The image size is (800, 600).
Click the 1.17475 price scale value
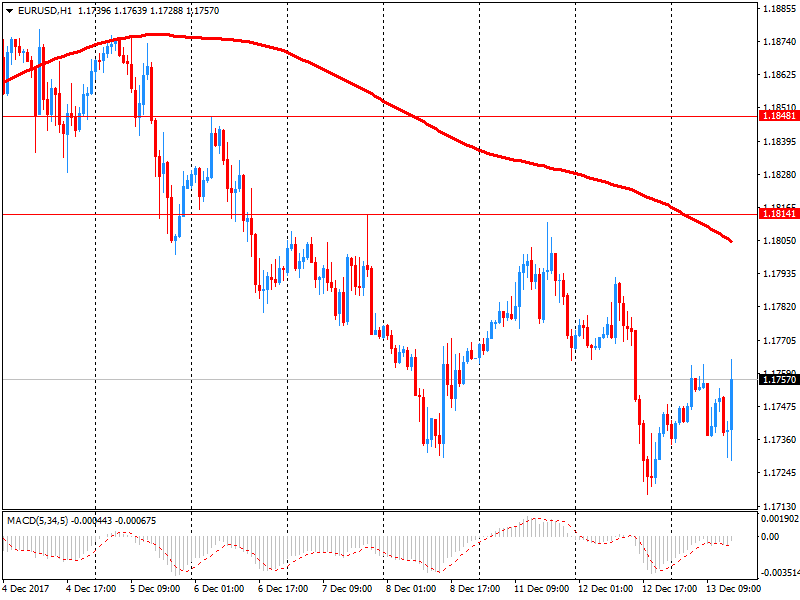[779, 407]
